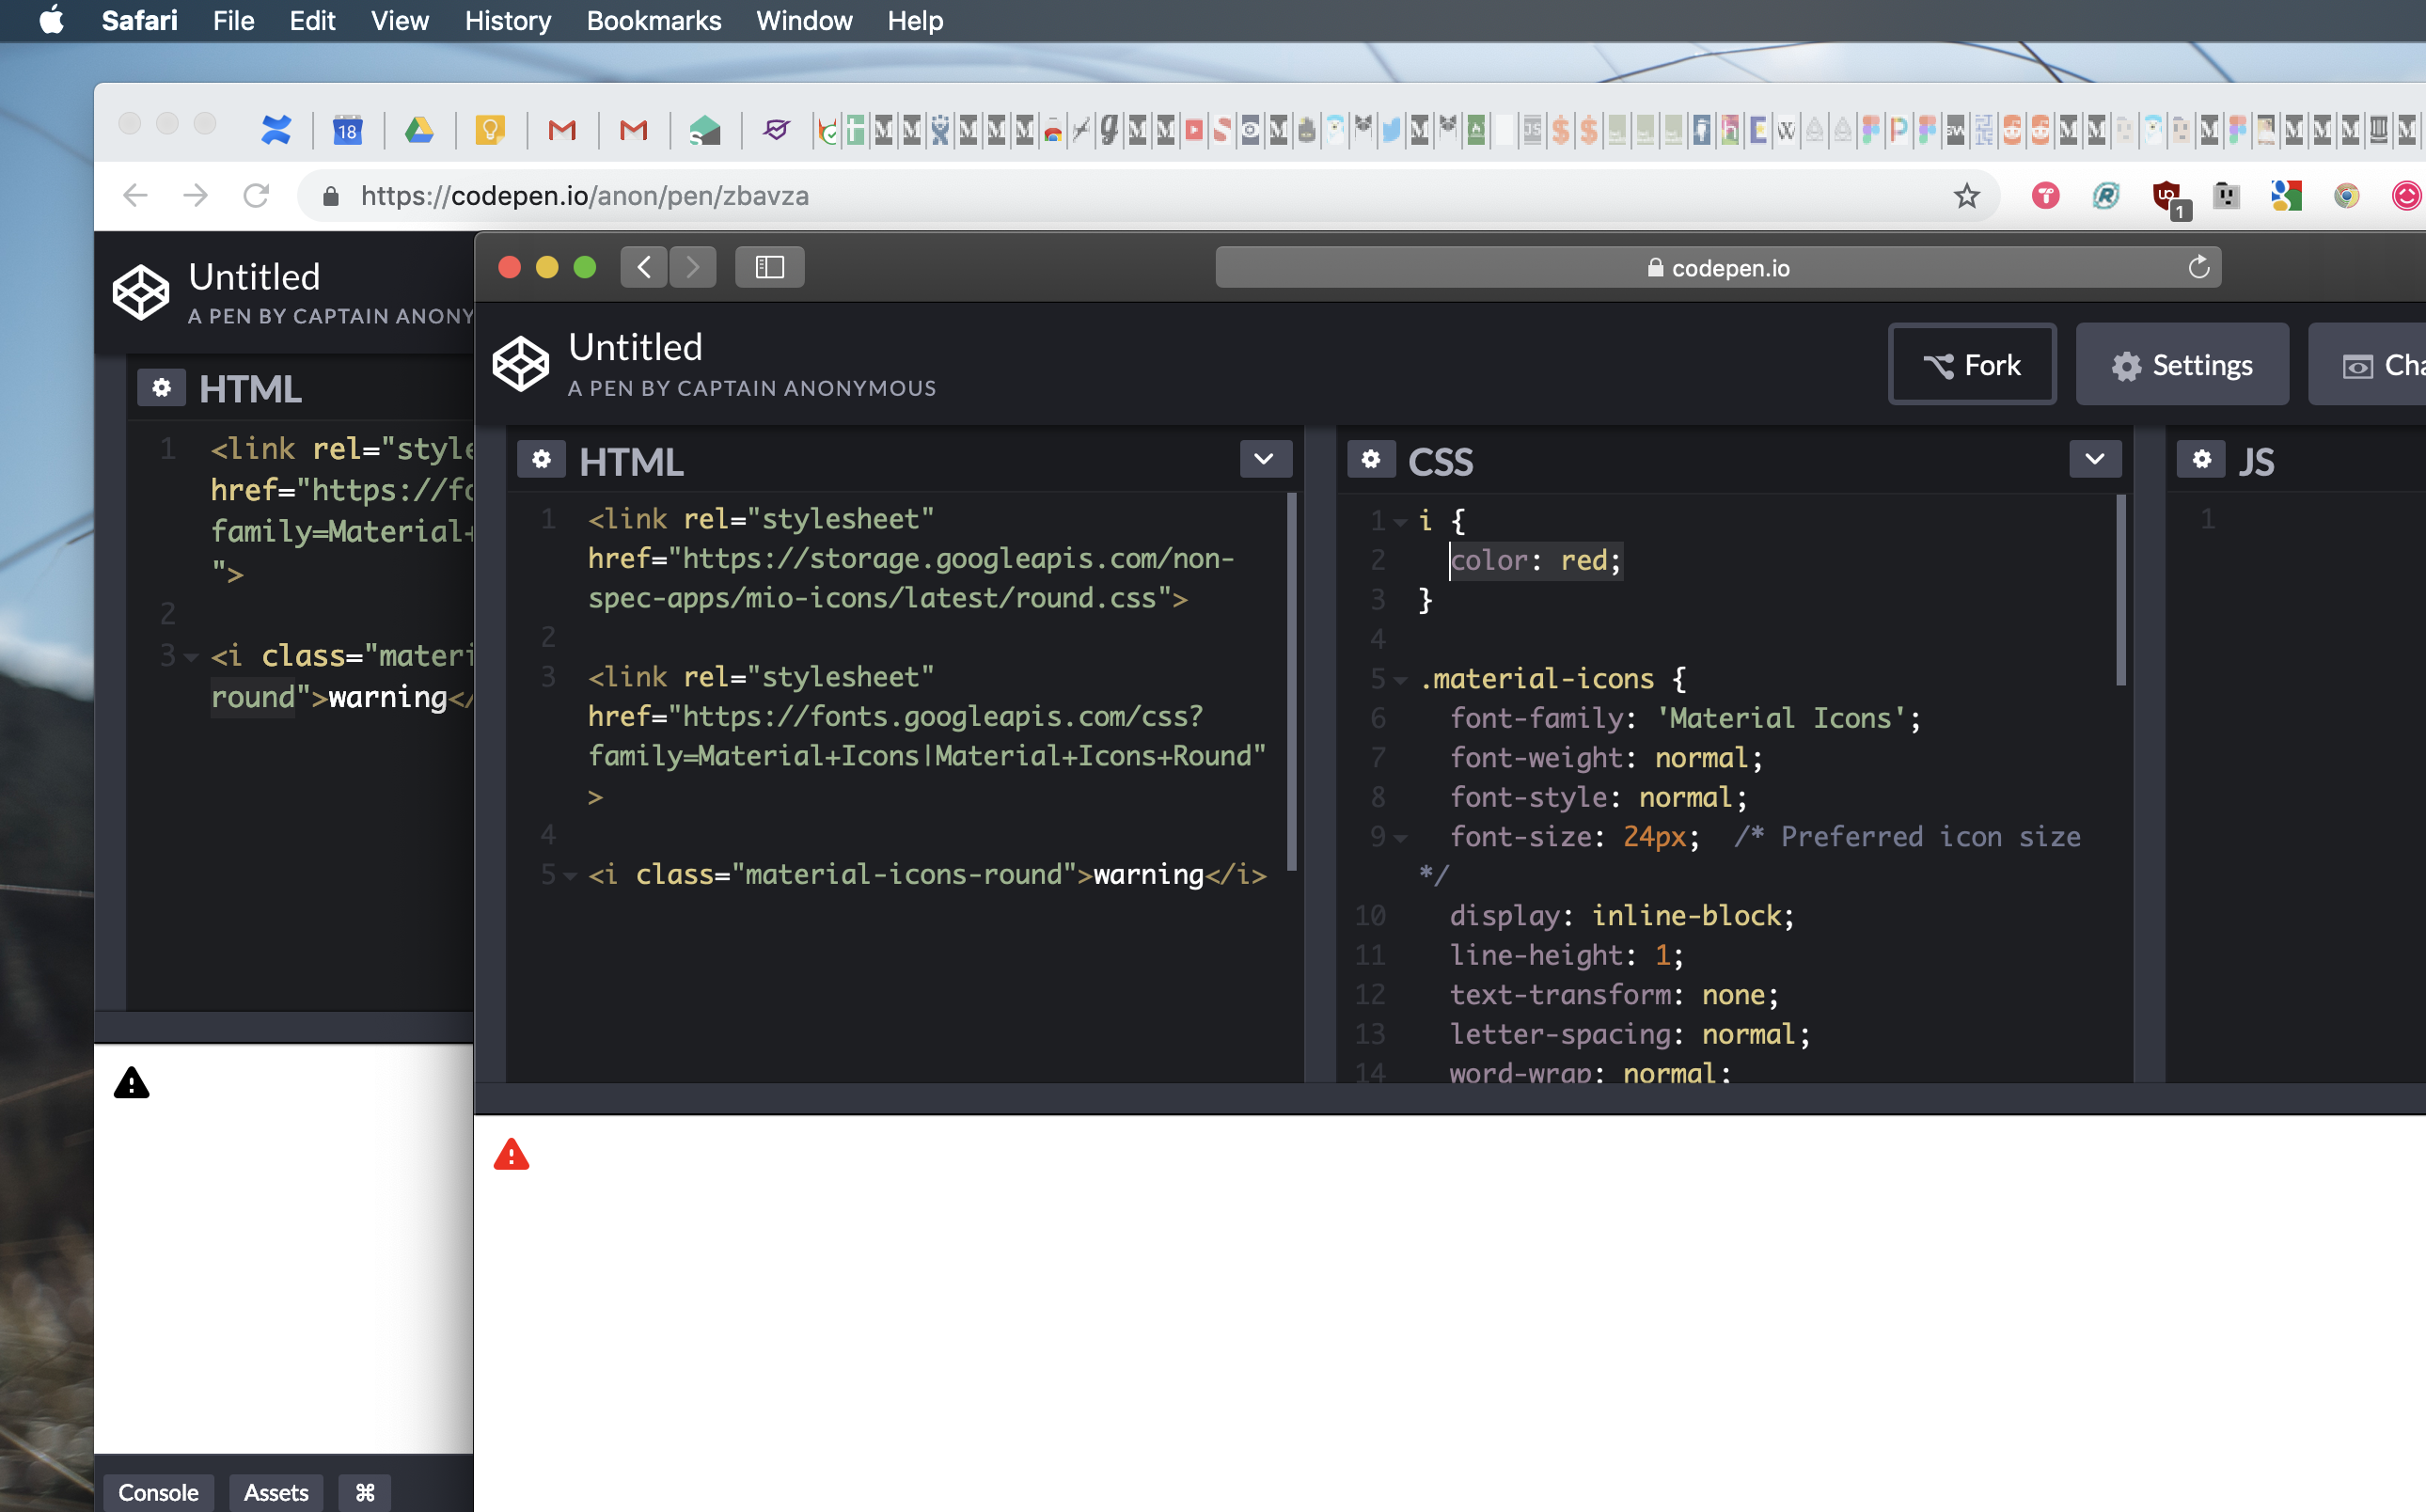
Task: Toggle the Assets panel
Action: click(x=276, y=1492)
